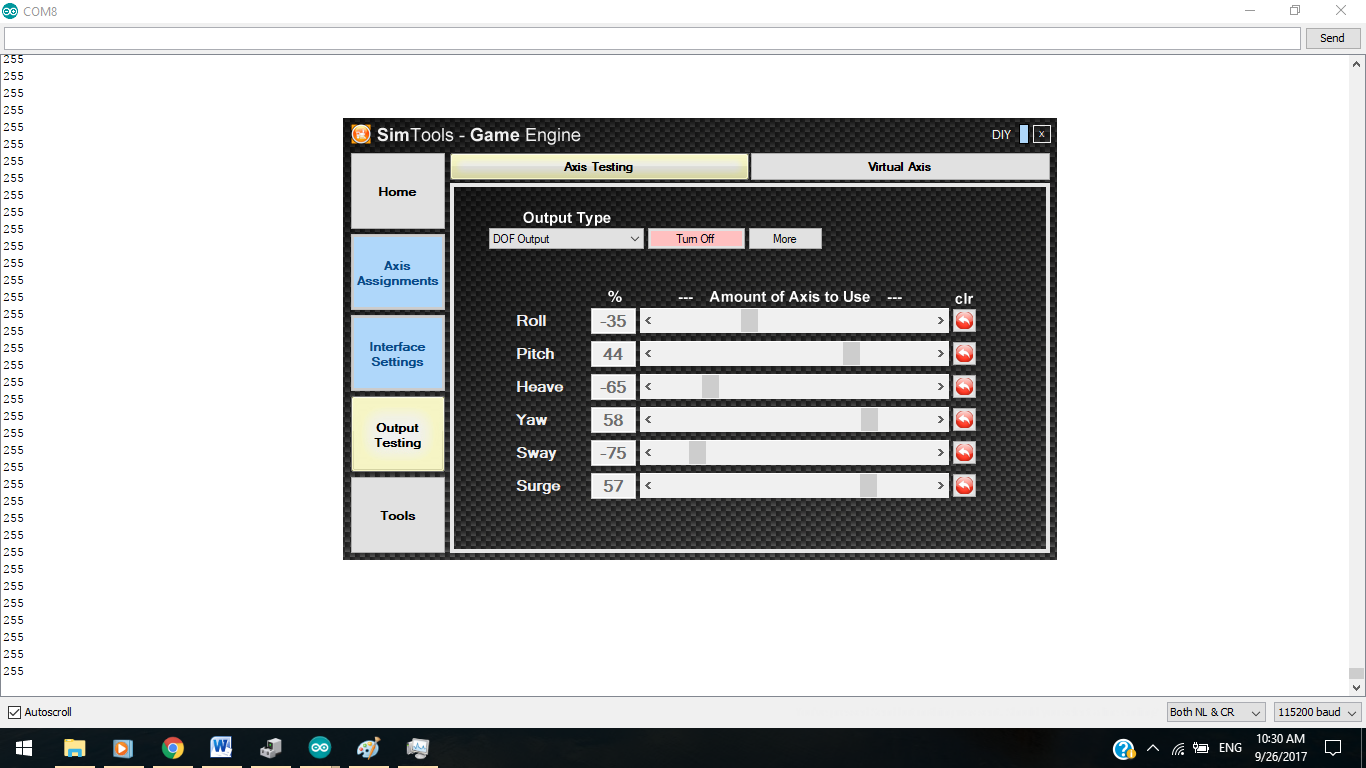1366x768 pixels.
Task: Click the serial monitor message input field
Action: pos(652,38)
